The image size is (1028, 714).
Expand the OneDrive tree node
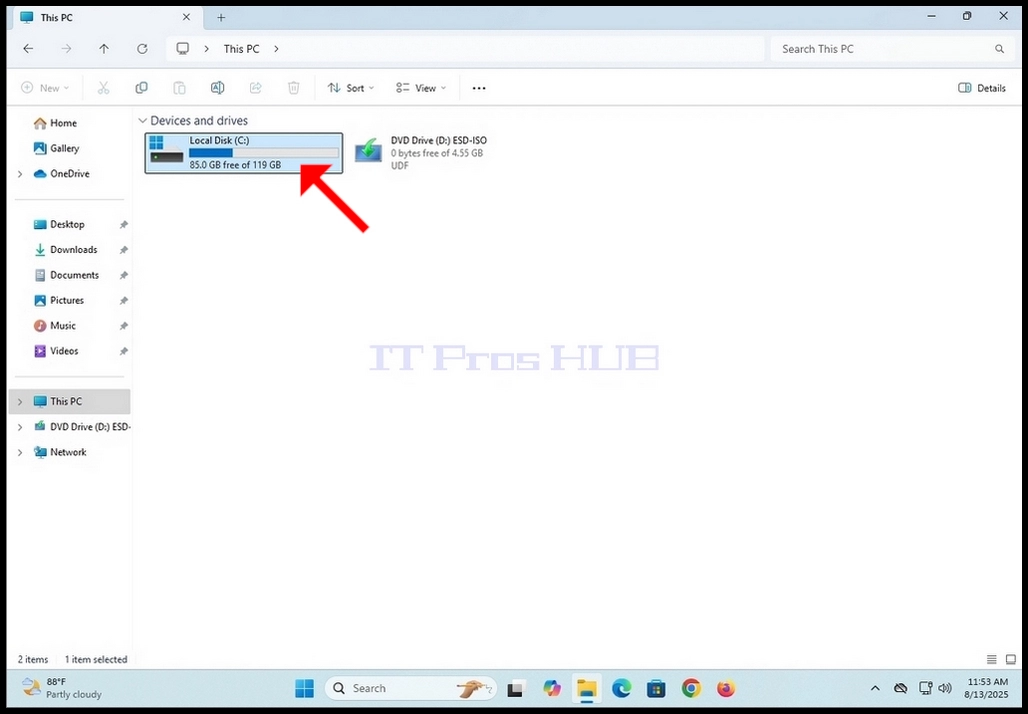[20, 174]
